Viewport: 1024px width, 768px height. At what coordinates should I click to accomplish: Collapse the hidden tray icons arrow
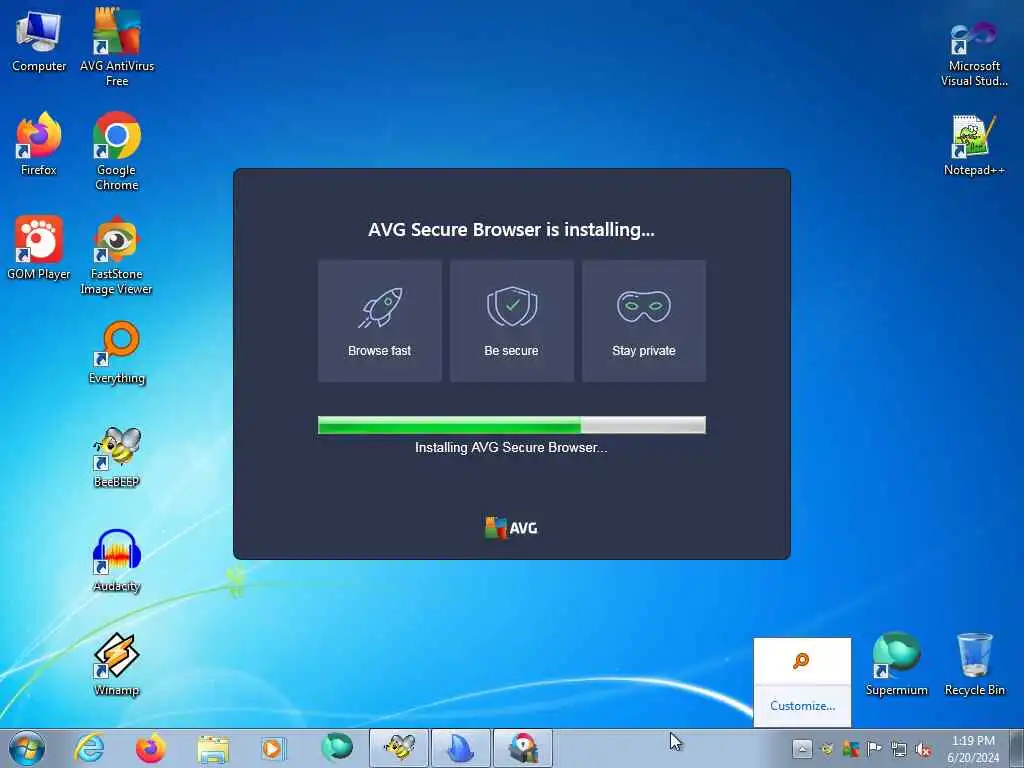803,749
